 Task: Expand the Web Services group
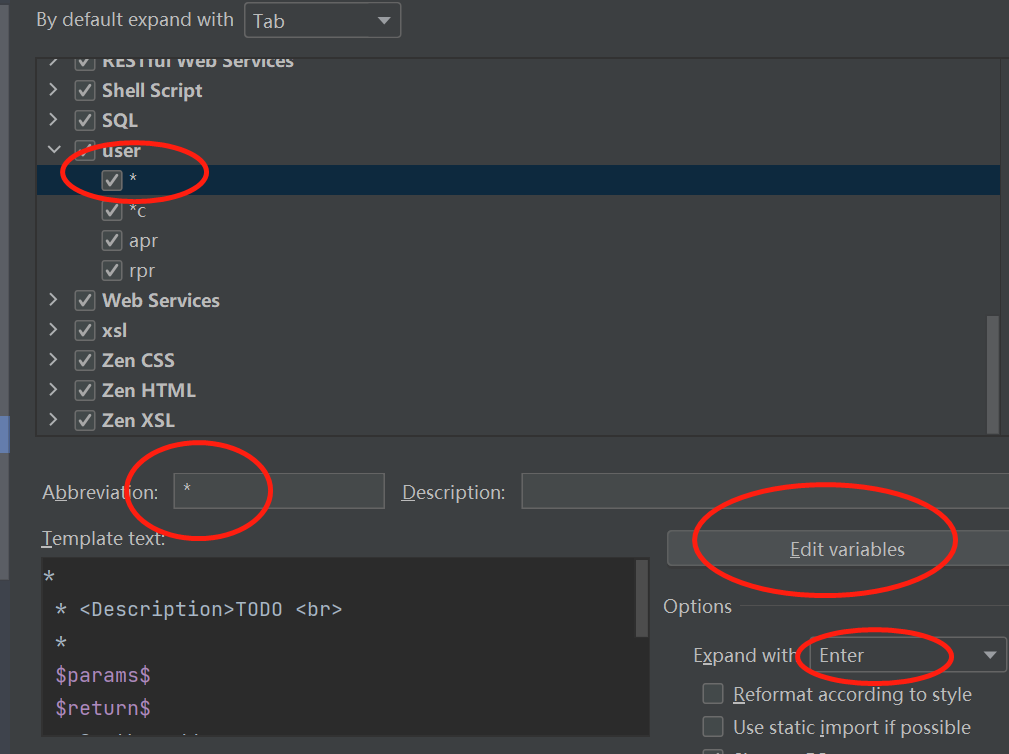coord(53,300)
